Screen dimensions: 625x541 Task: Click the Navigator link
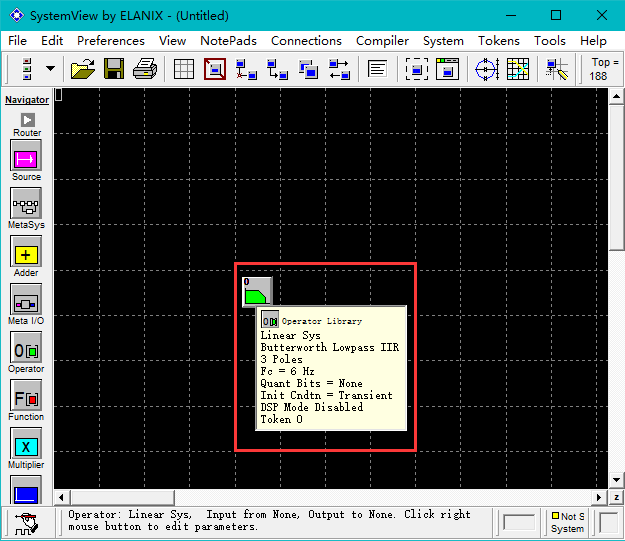tap(27, 100)
